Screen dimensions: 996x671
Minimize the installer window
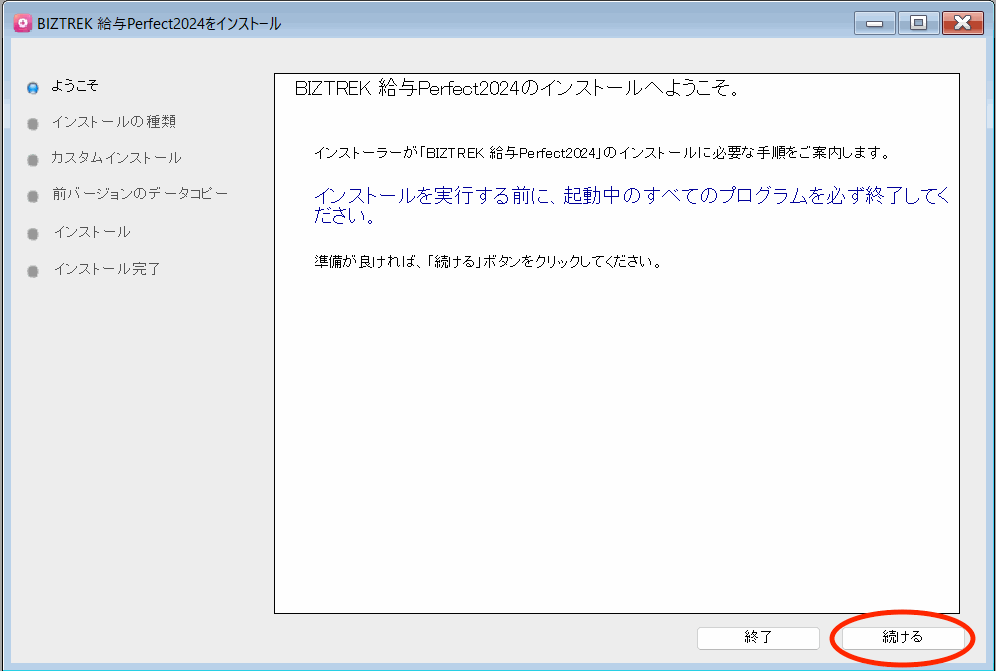[x=875, y=24]
